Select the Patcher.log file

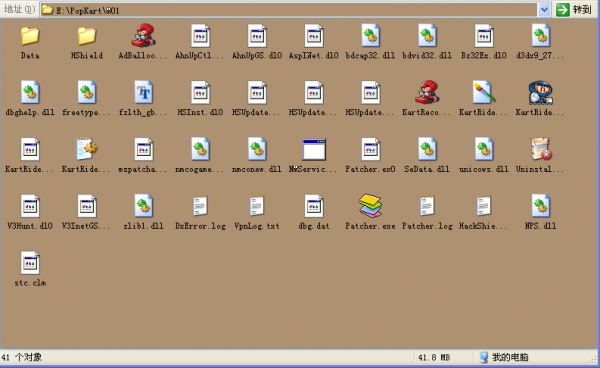click(427, 206)
